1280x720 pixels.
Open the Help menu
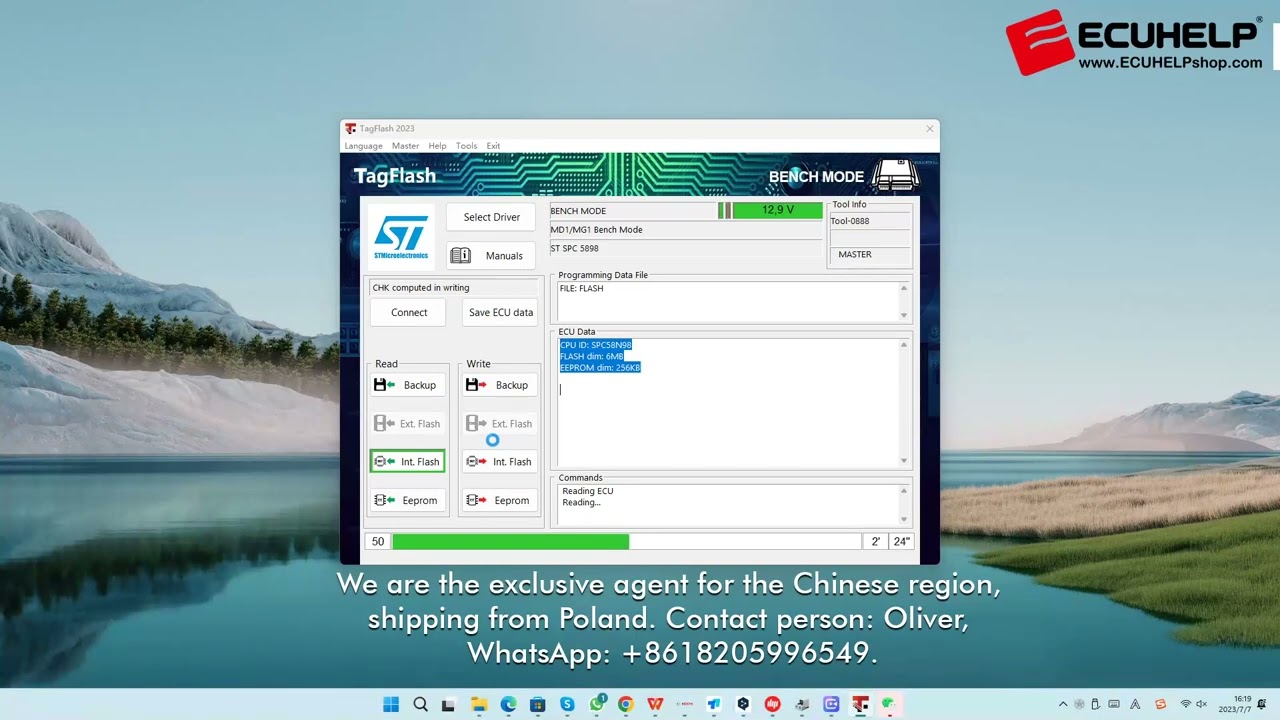438,146
